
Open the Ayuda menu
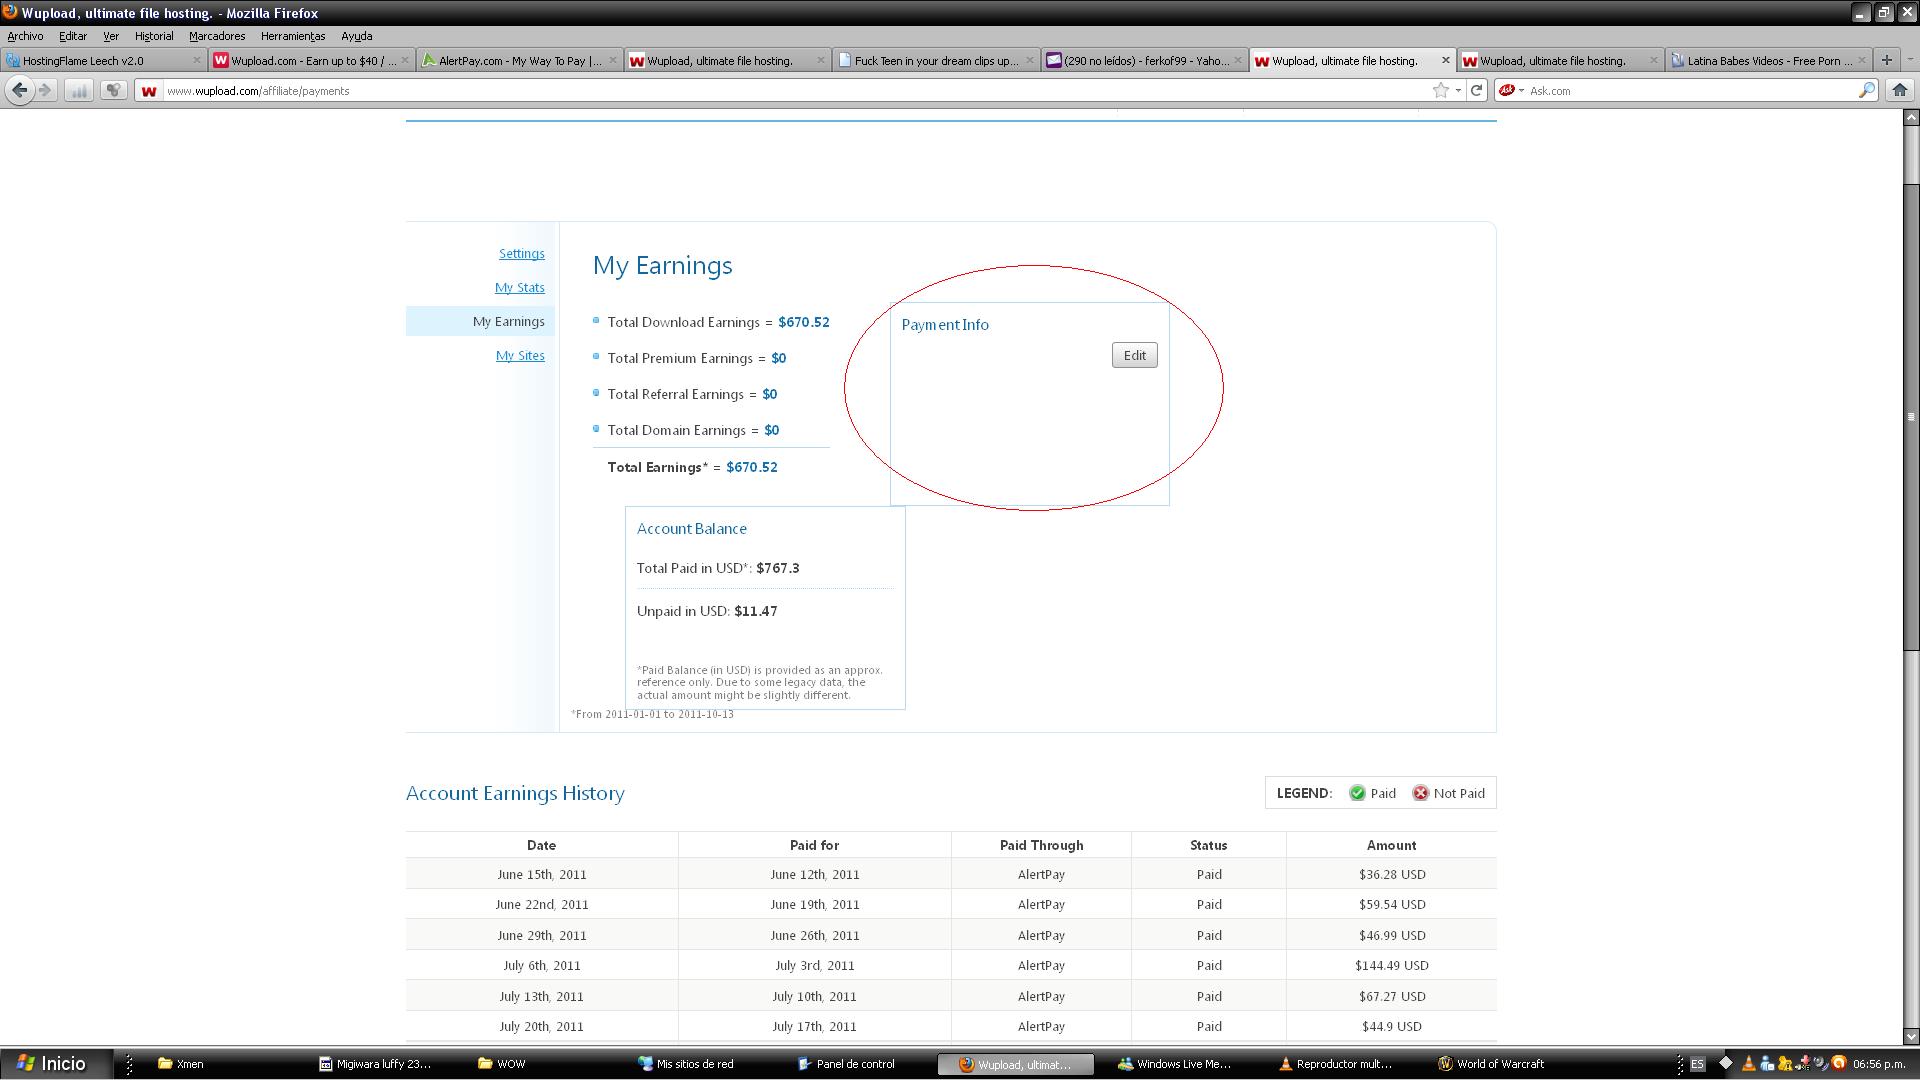(357, 36)
